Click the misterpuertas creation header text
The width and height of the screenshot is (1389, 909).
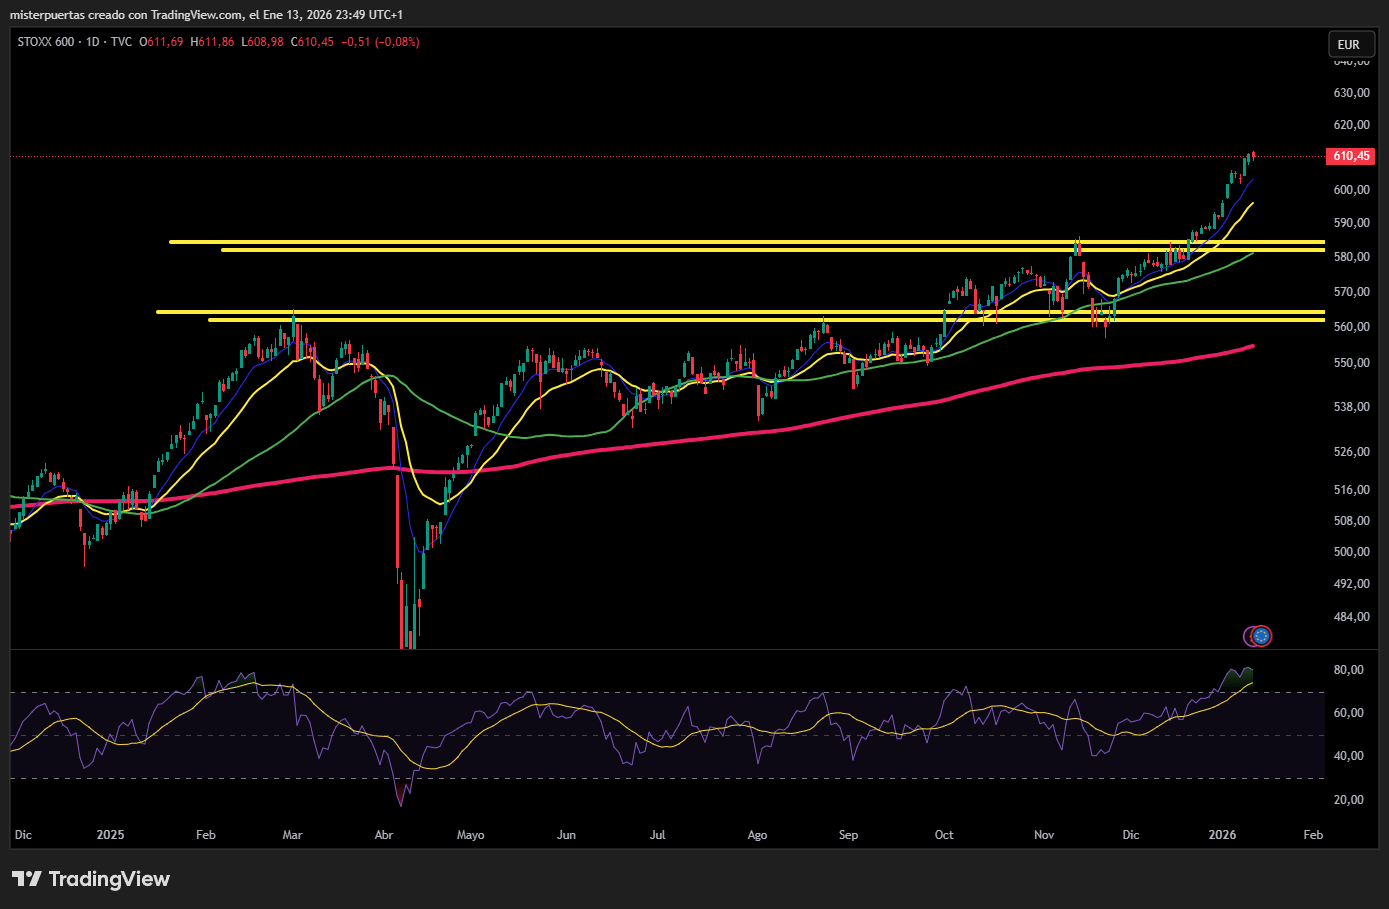click(207, 15)
